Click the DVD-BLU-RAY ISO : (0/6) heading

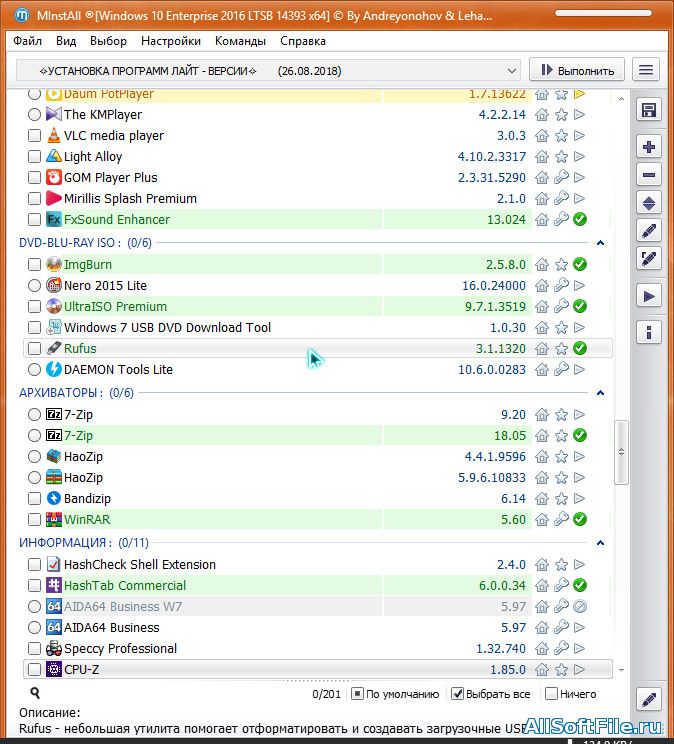[85, 243]
